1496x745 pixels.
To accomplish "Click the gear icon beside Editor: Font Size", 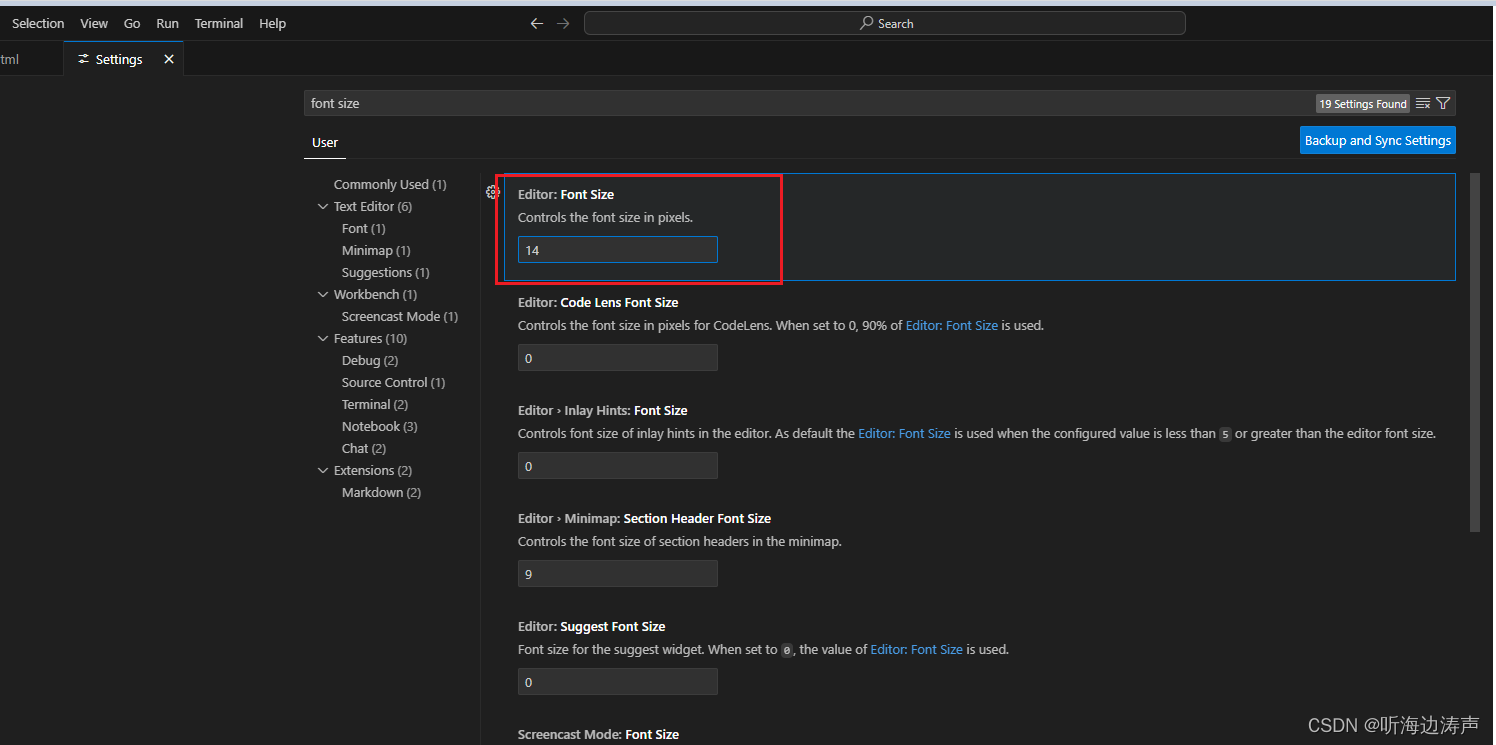I will (x=493, y=192).
